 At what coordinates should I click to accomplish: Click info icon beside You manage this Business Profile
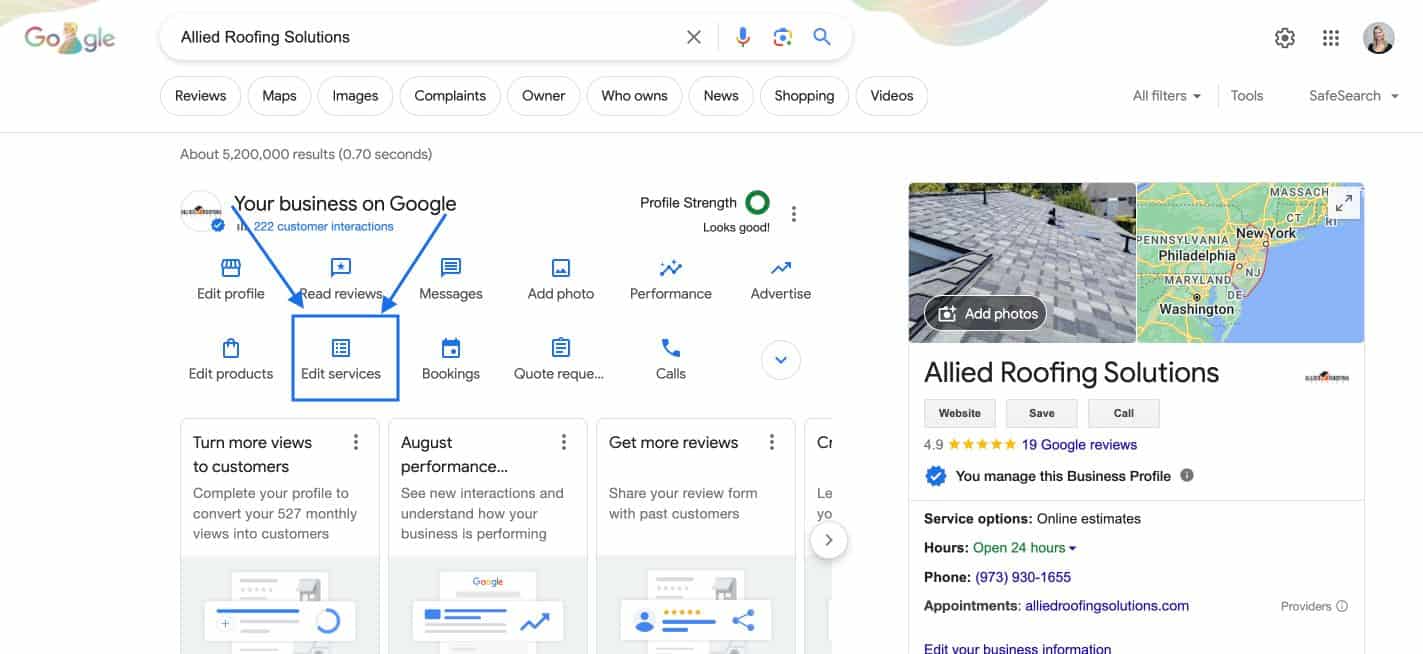[x=1187, y=475]
